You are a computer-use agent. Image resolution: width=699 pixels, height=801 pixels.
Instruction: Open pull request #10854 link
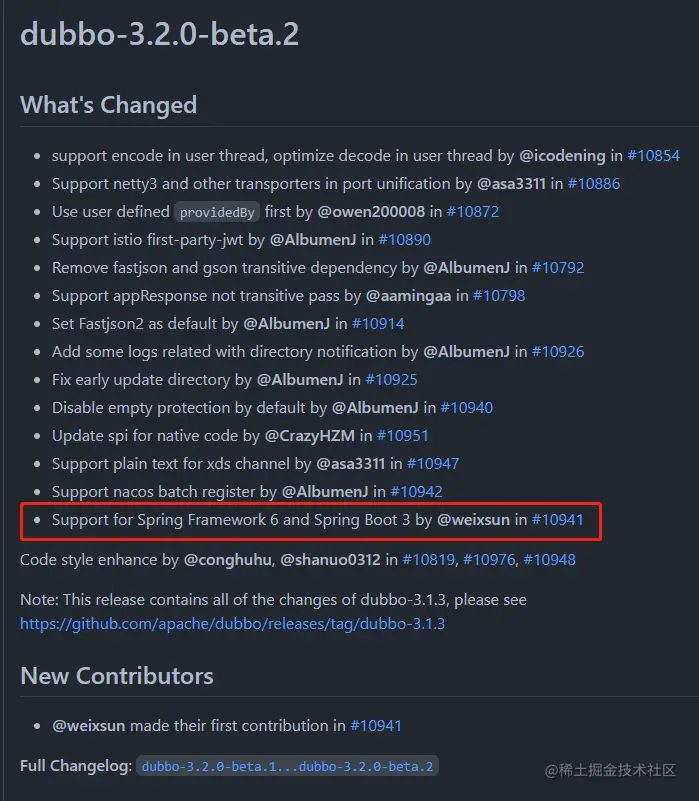(x=654, y=156)
